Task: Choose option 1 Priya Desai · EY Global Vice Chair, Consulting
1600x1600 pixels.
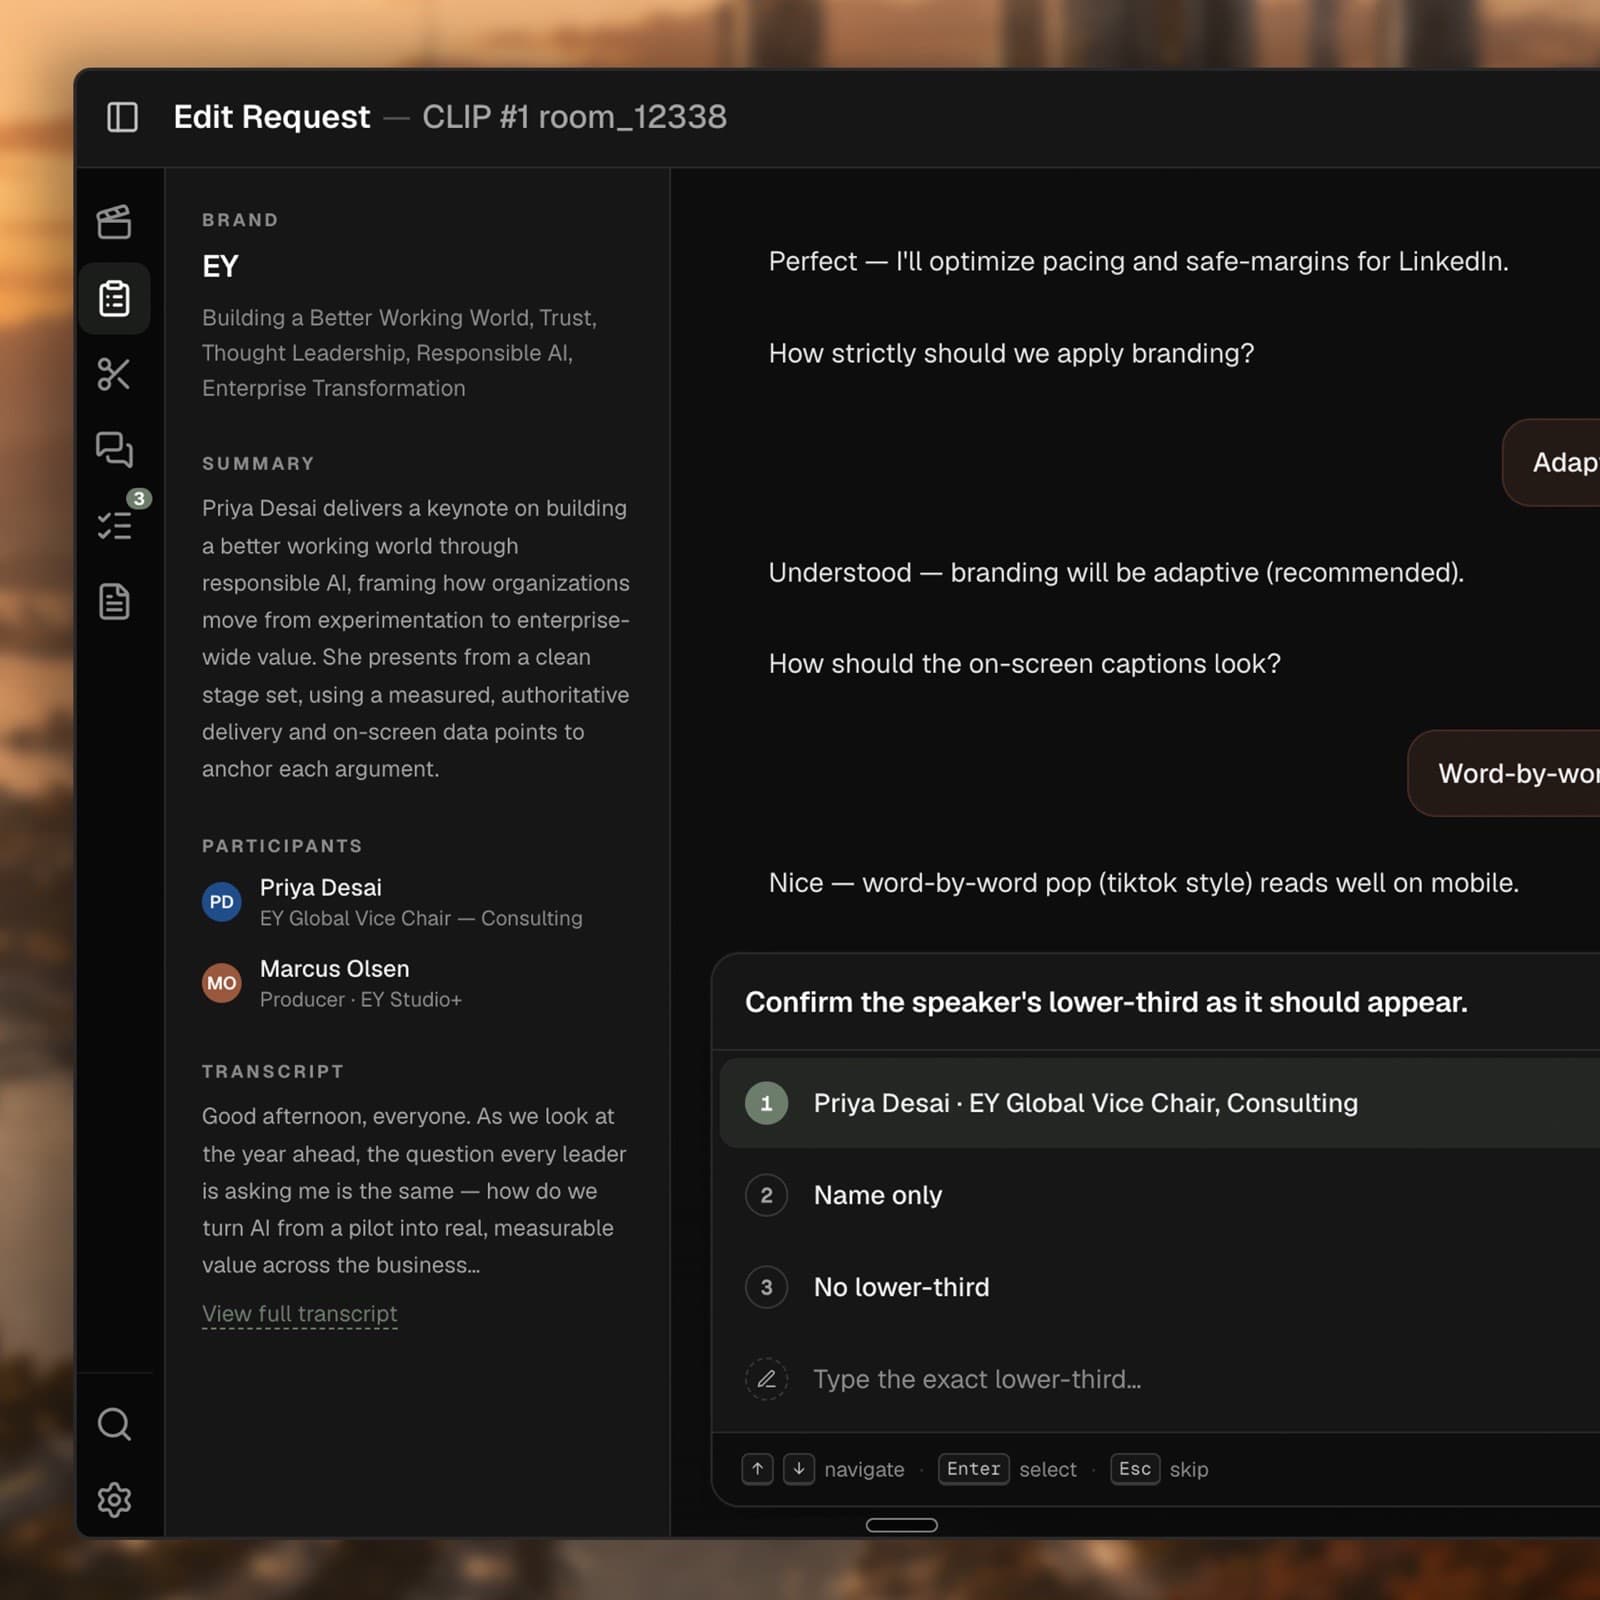Action: coord(1160,1103)
